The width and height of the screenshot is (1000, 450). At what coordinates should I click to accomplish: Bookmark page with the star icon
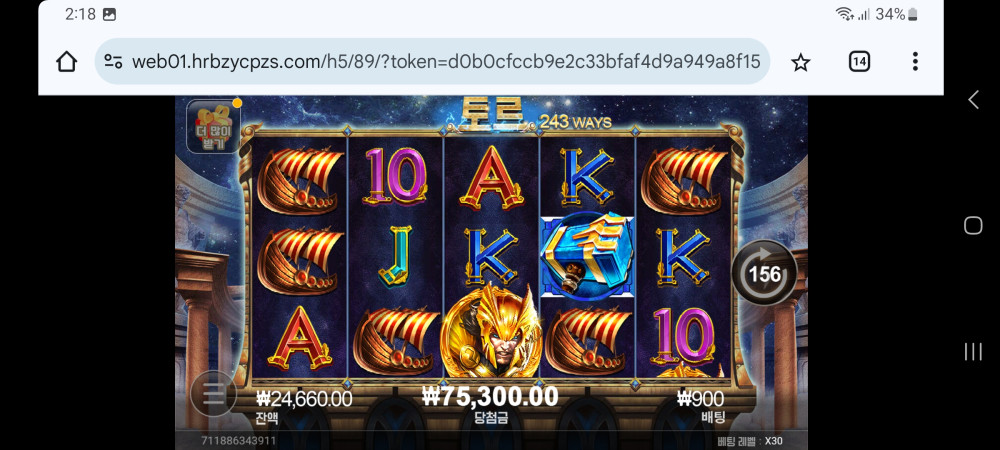[800, 62]
